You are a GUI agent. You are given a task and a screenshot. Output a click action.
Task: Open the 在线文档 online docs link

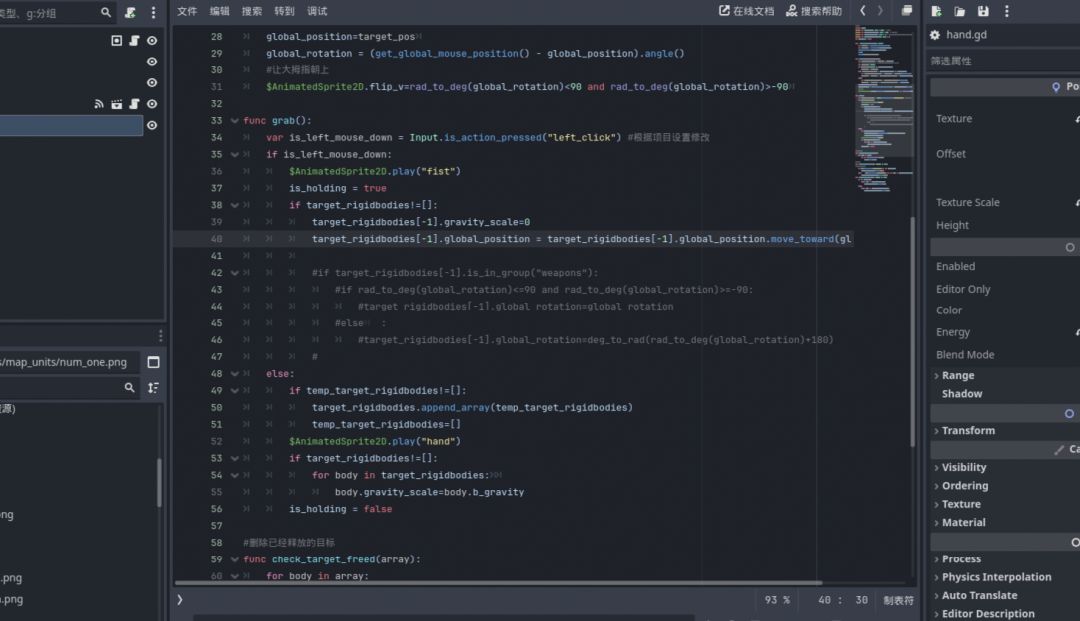[x=746, y=11]
